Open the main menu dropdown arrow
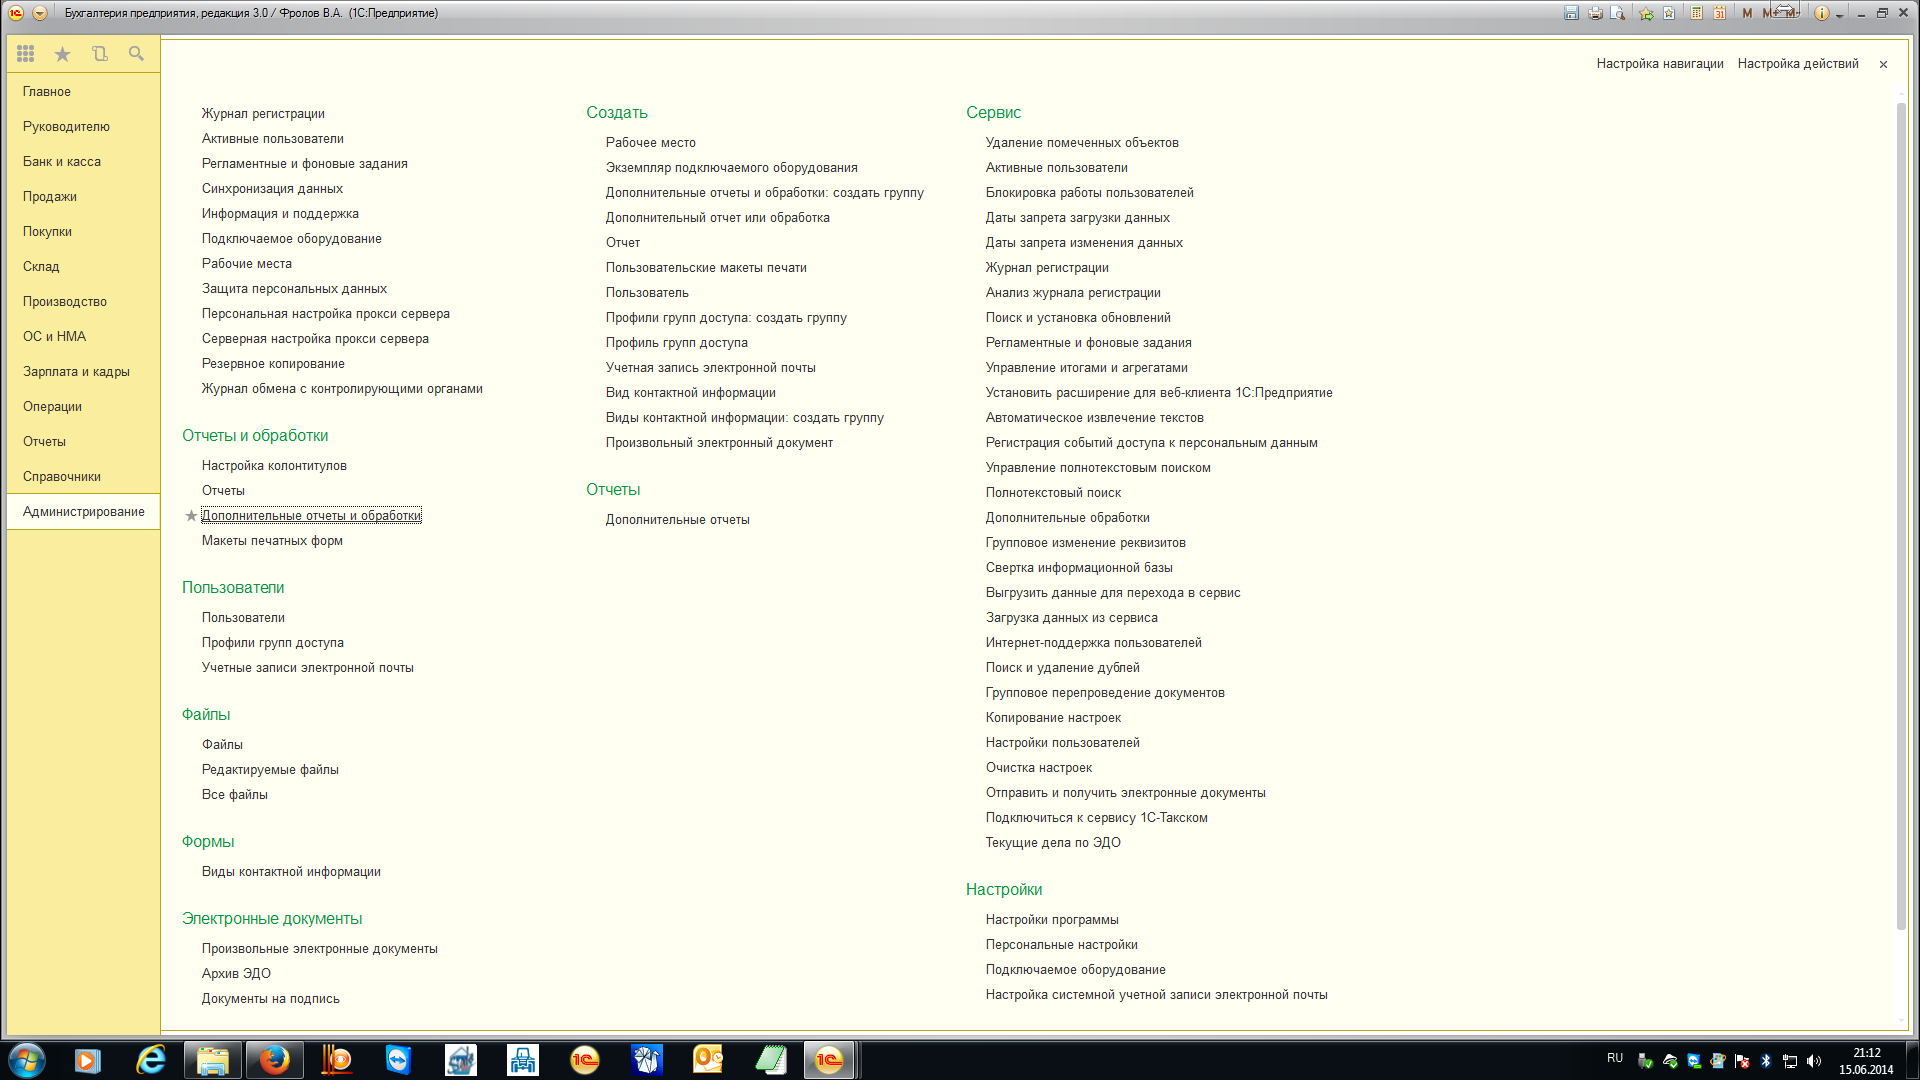This screenshot has height=1080, width=1920. click(x=39, y=13)
